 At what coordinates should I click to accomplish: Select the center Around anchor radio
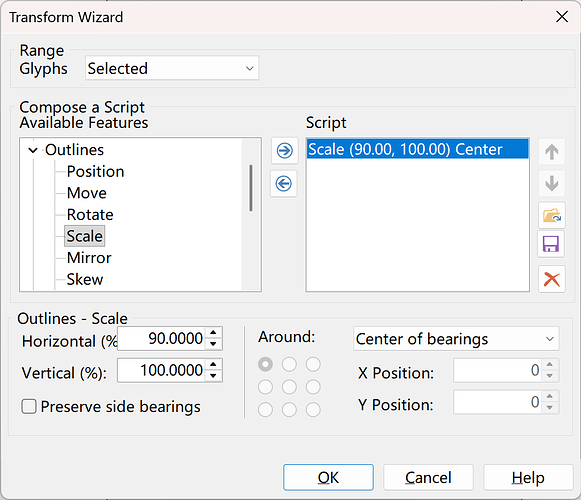[x=289, y=387]
